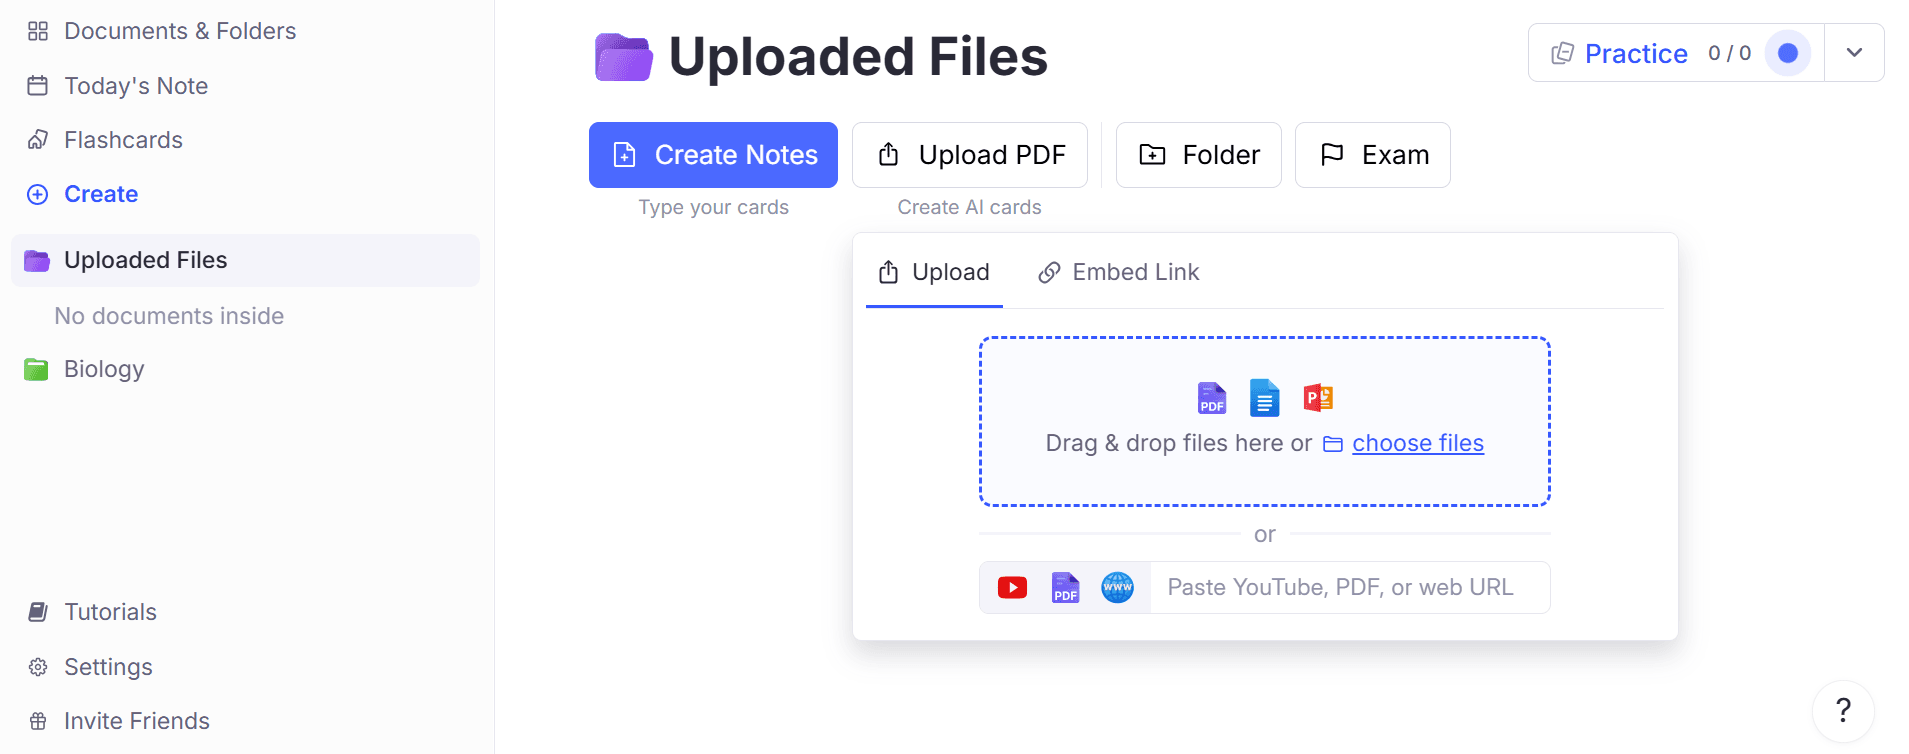Click the Invite Friends gift icon
Viewport: 1909px width, 754px height.
(x=38, y=721)
